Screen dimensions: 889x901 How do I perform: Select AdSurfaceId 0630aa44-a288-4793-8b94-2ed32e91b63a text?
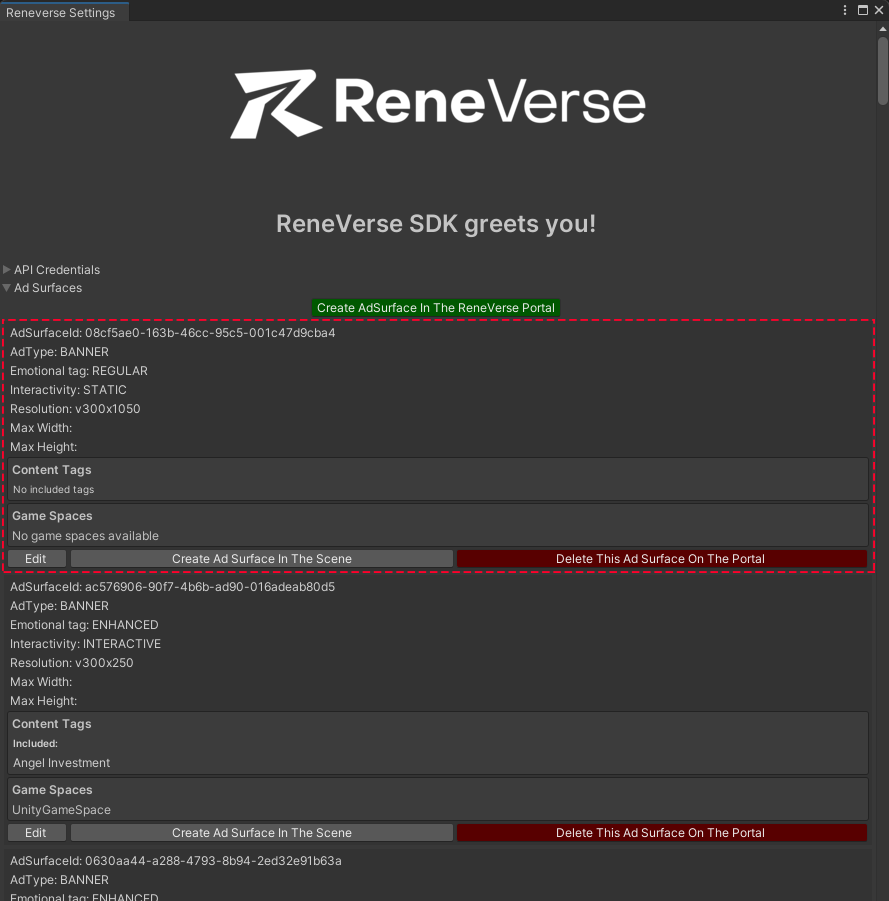(176, 861)
